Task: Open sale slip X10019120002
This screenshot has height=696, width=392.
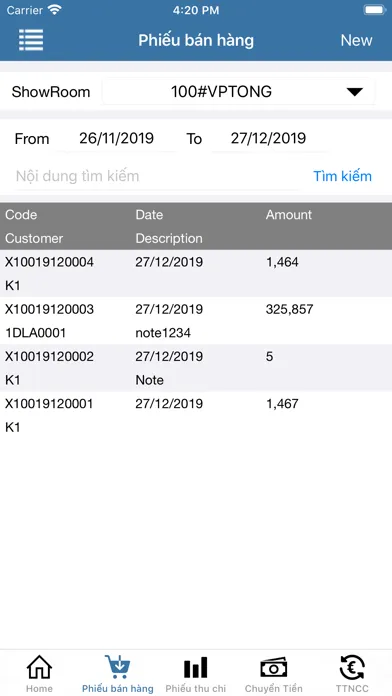Action: click(49, 356)
